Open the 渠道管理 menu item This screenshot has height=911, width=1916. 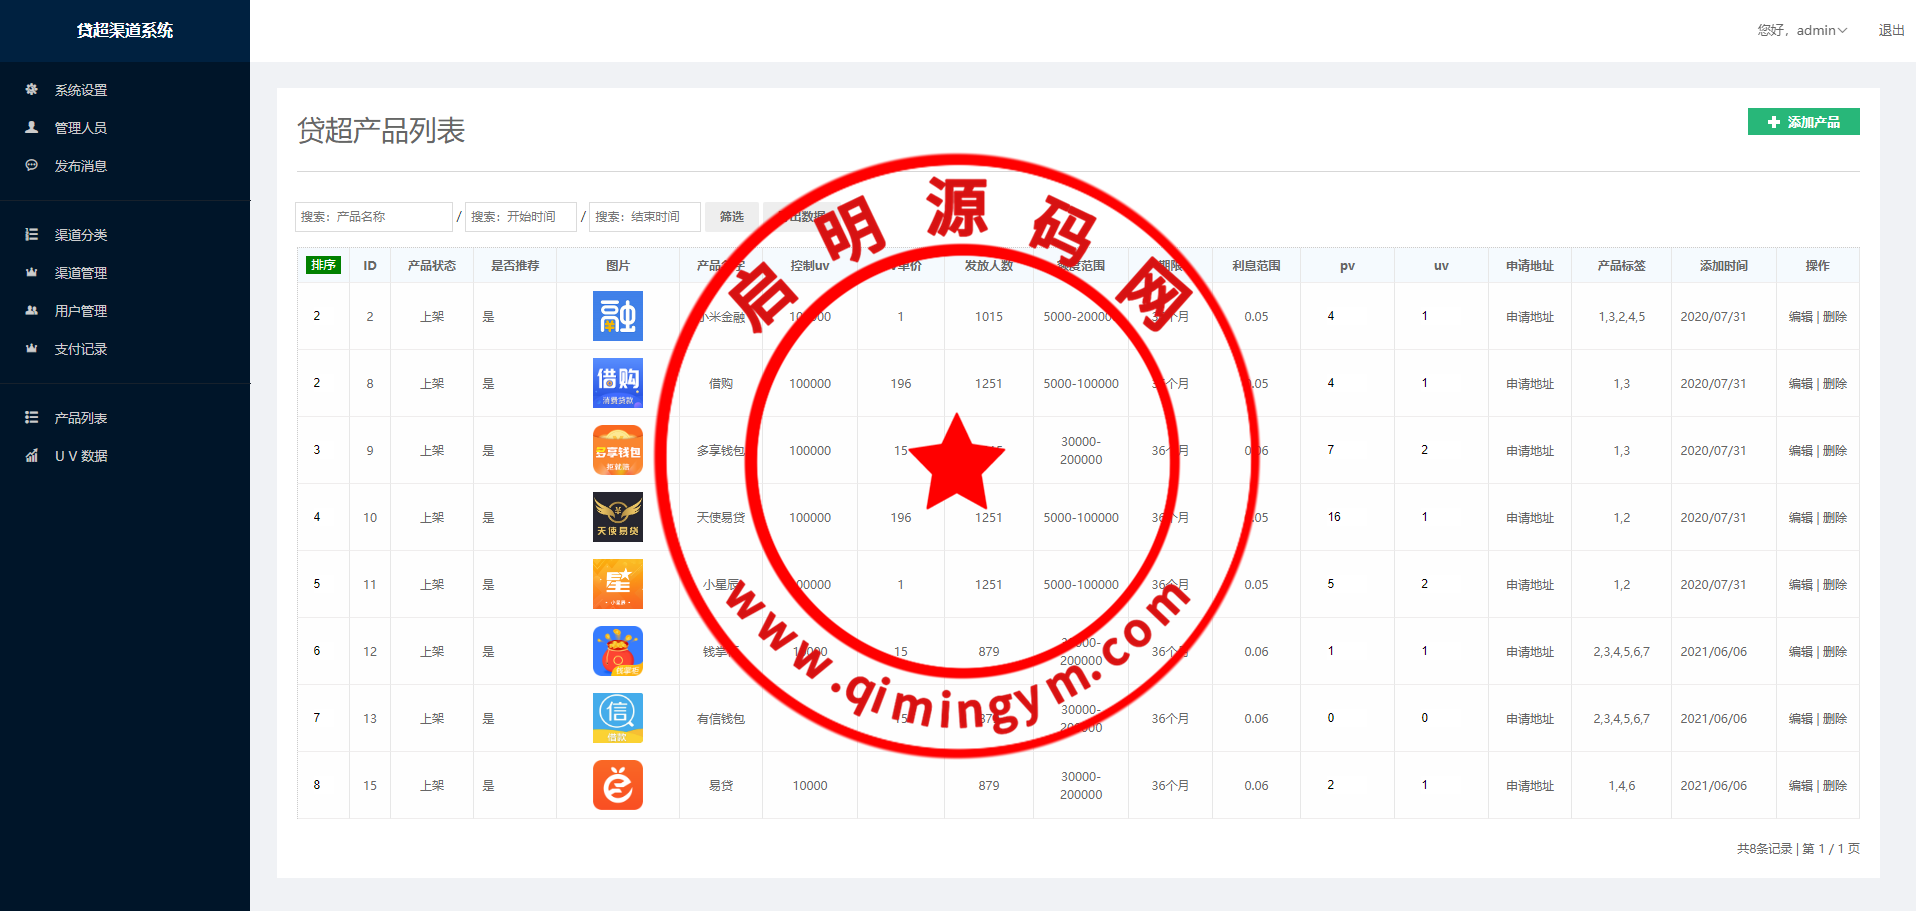pos(80,273)
